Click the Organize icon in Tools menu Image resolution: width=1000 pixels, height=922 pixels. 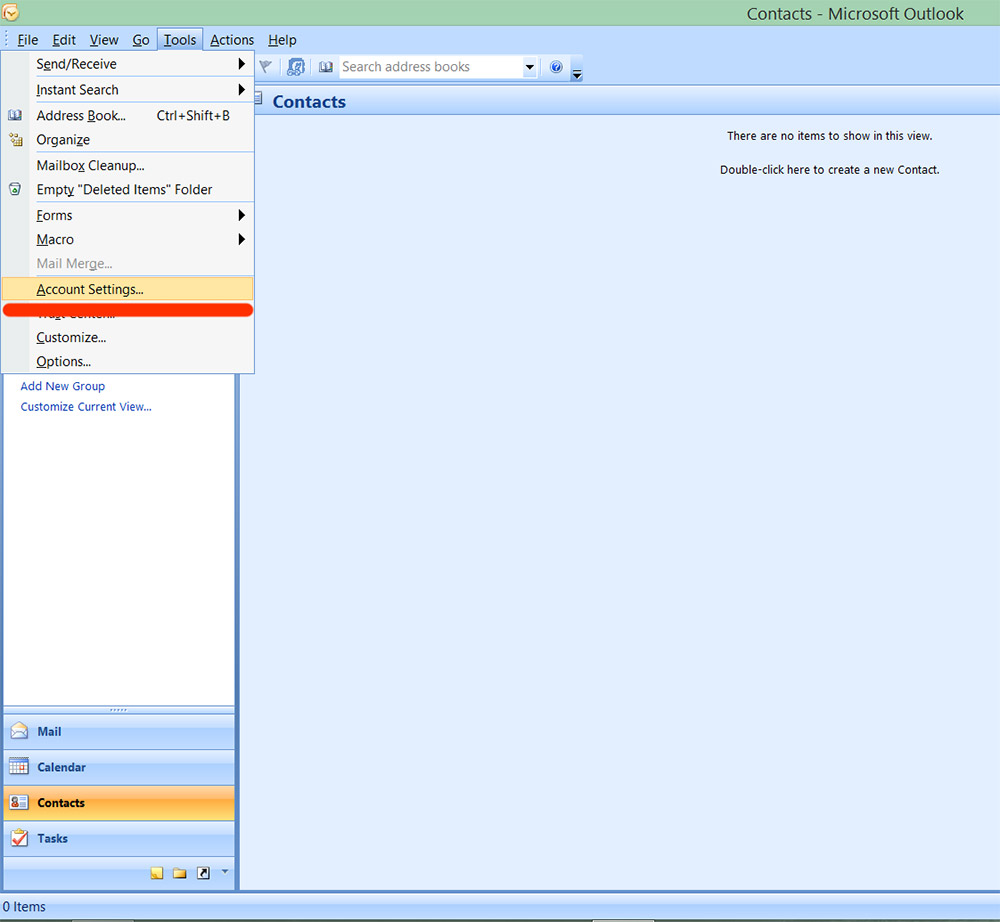click(15, 140)
